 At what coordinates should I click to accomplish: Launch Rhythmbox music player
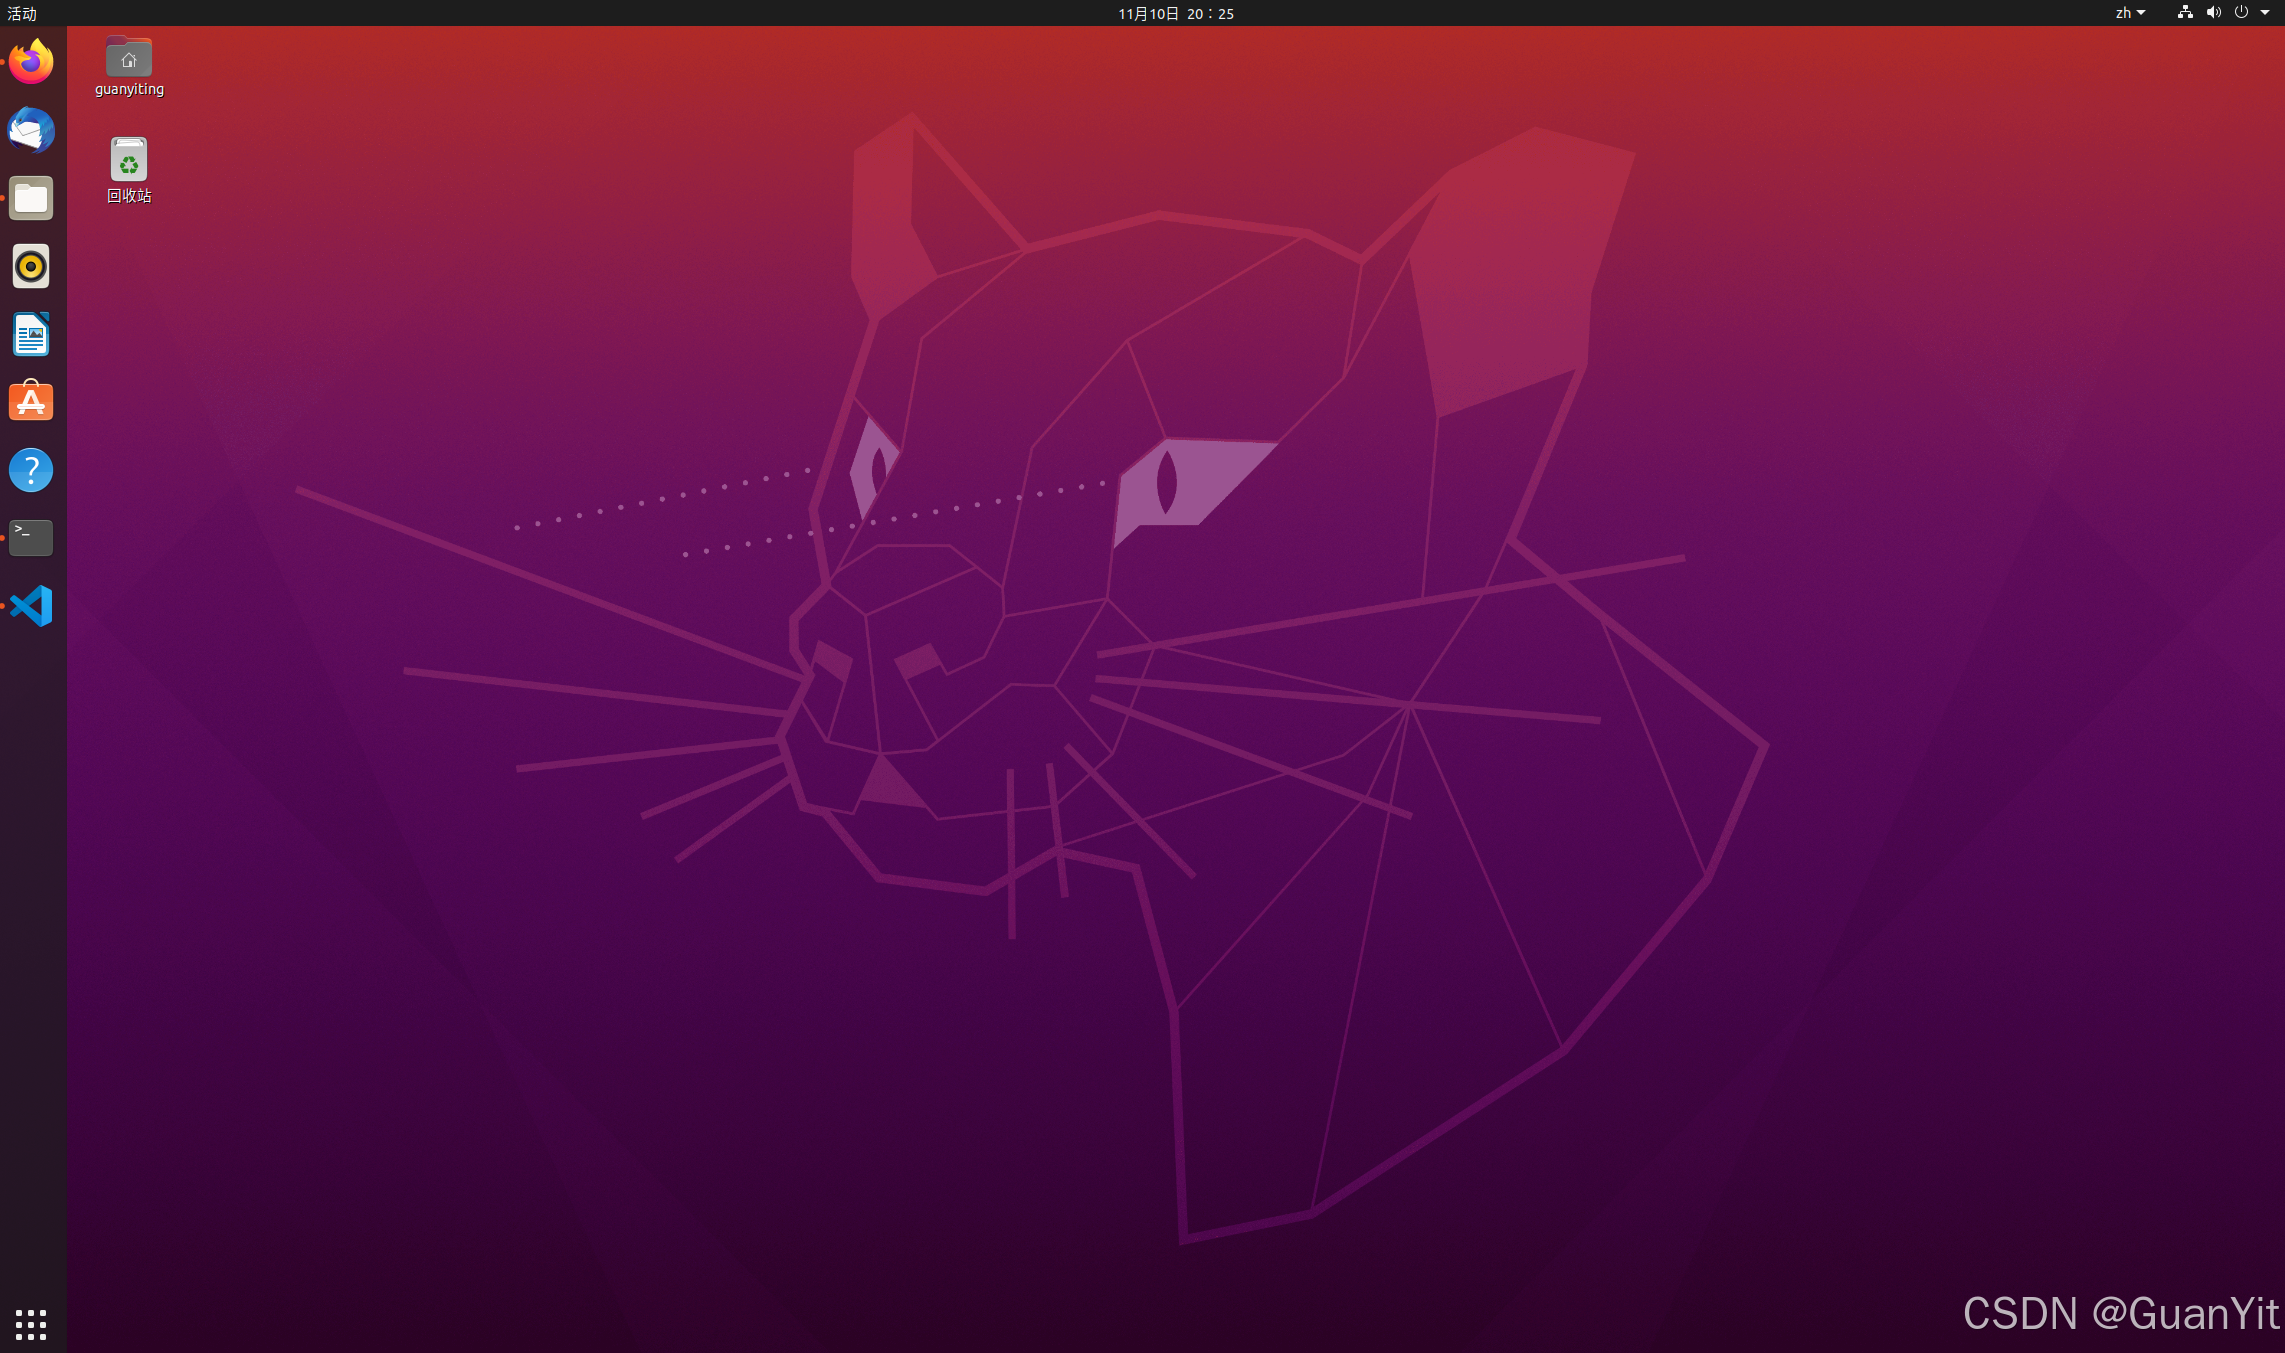point(31,266)
